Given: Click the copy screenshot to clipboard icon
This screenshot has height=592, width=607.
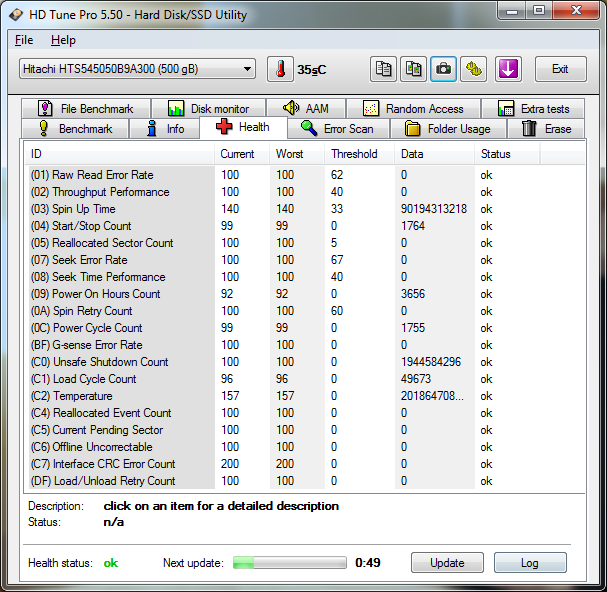Looking at the screenshot, I should [x=413, y=69].
